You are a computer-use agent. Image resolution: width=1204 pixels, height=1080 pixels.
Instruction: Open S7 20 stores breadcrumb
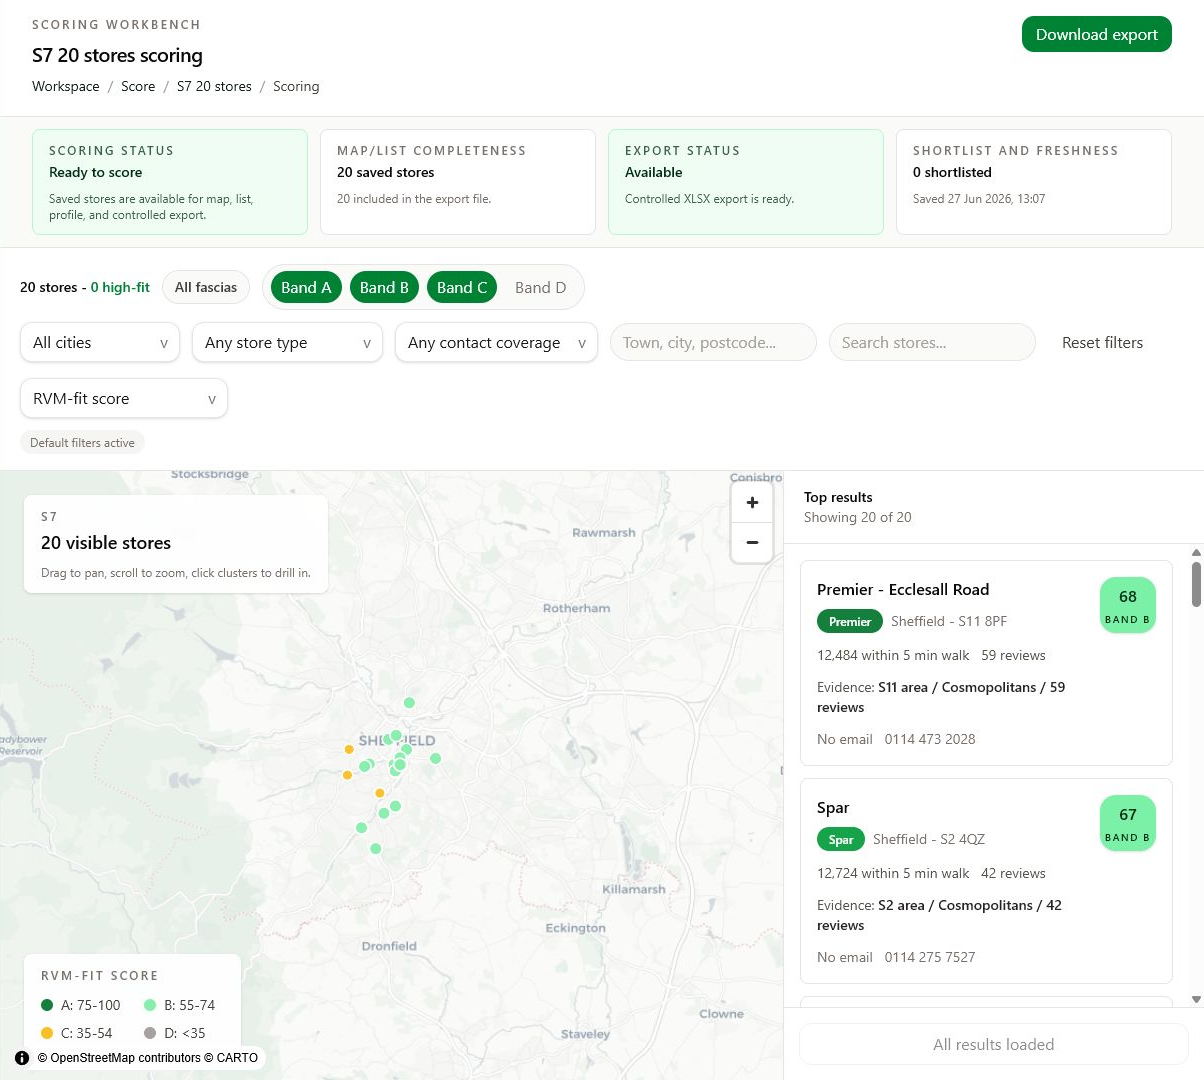tap(214, 87)
